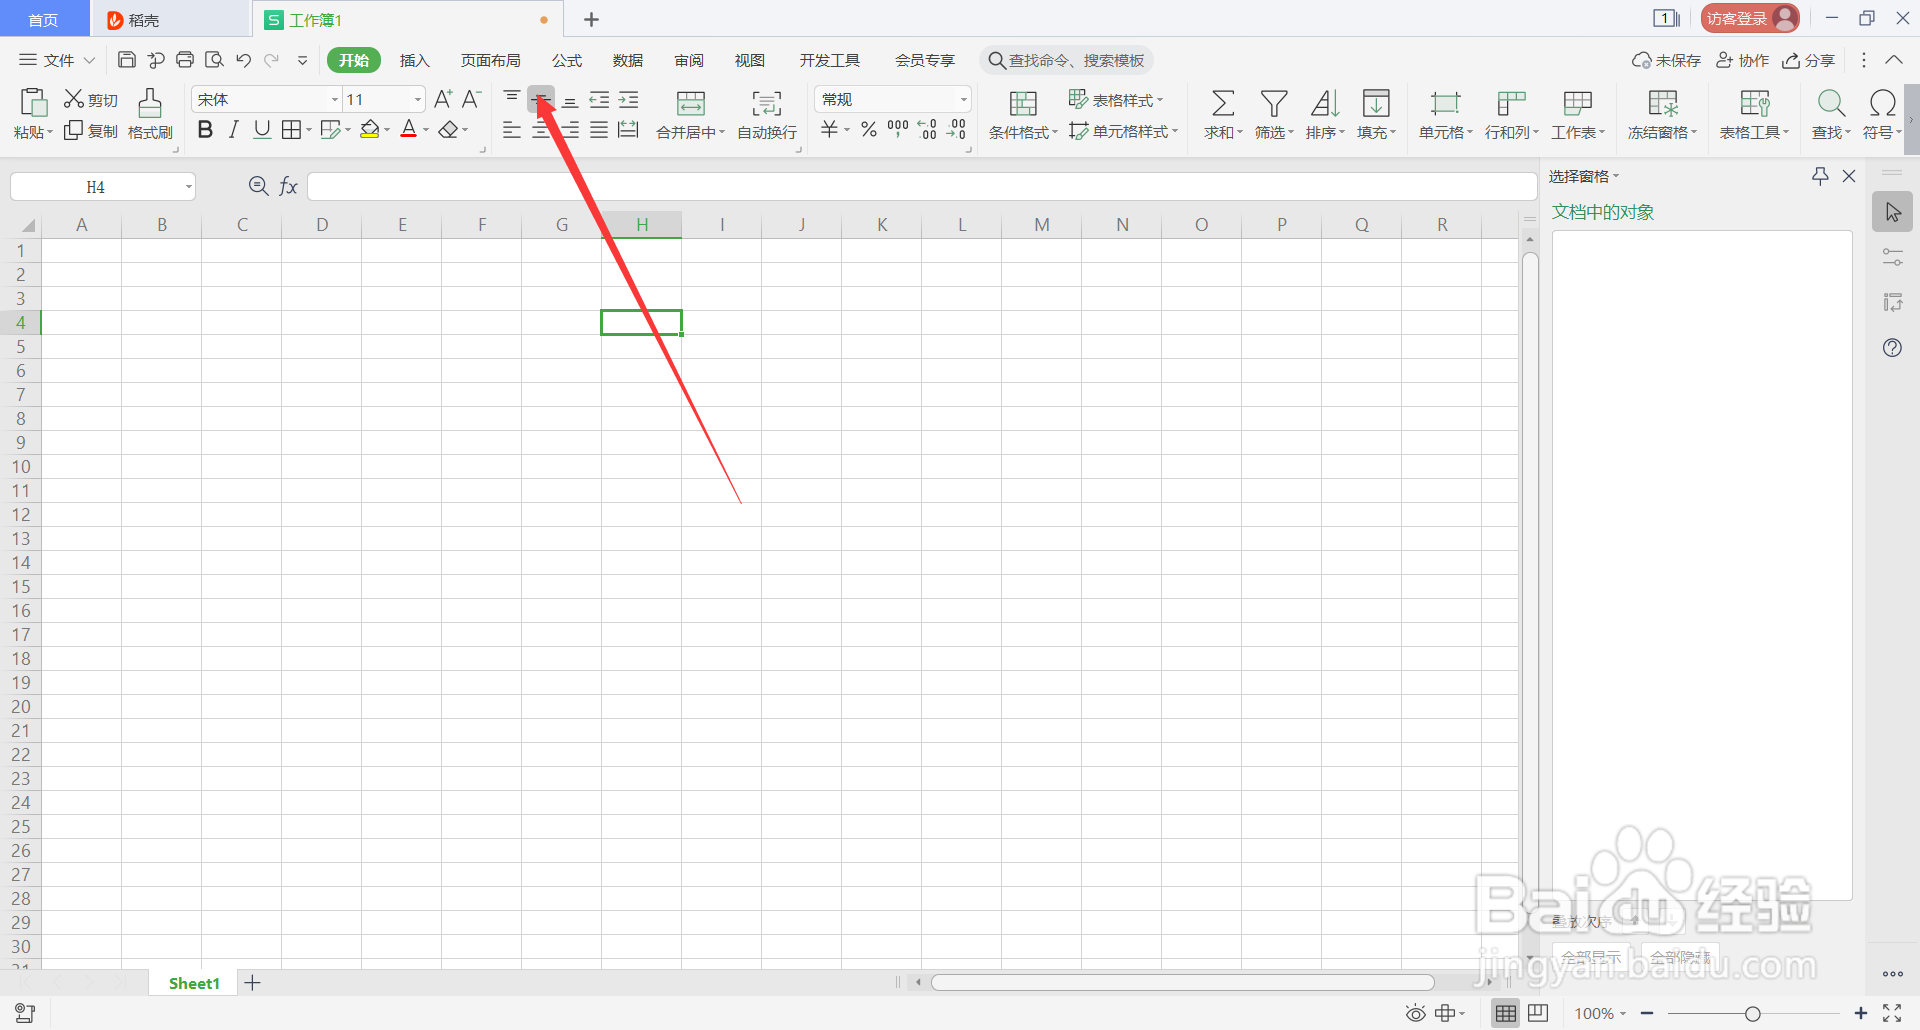1920x1030 pixels.
Task: Add a new sheet with plus button
Action: tap(253, 983)
